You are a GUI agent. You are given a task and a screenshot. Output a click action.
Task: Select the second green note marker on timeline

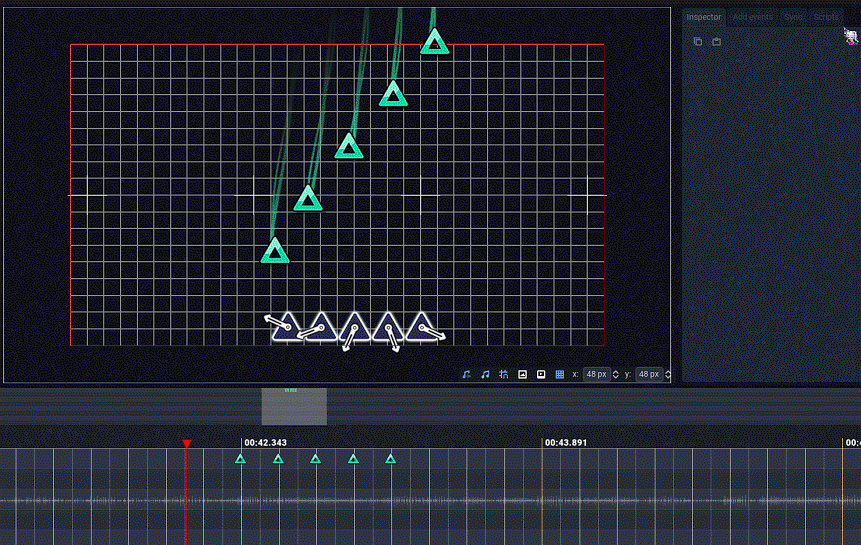278,459
